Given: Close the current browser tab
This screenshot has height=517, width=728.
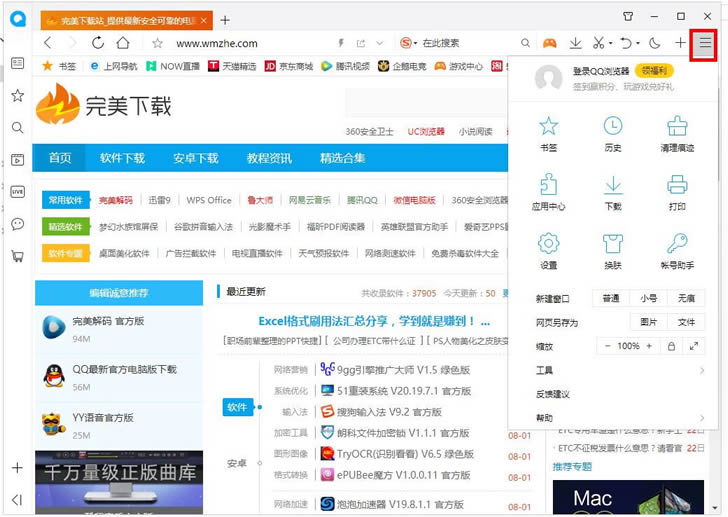Looking at the screenshot, I should 203,20.
